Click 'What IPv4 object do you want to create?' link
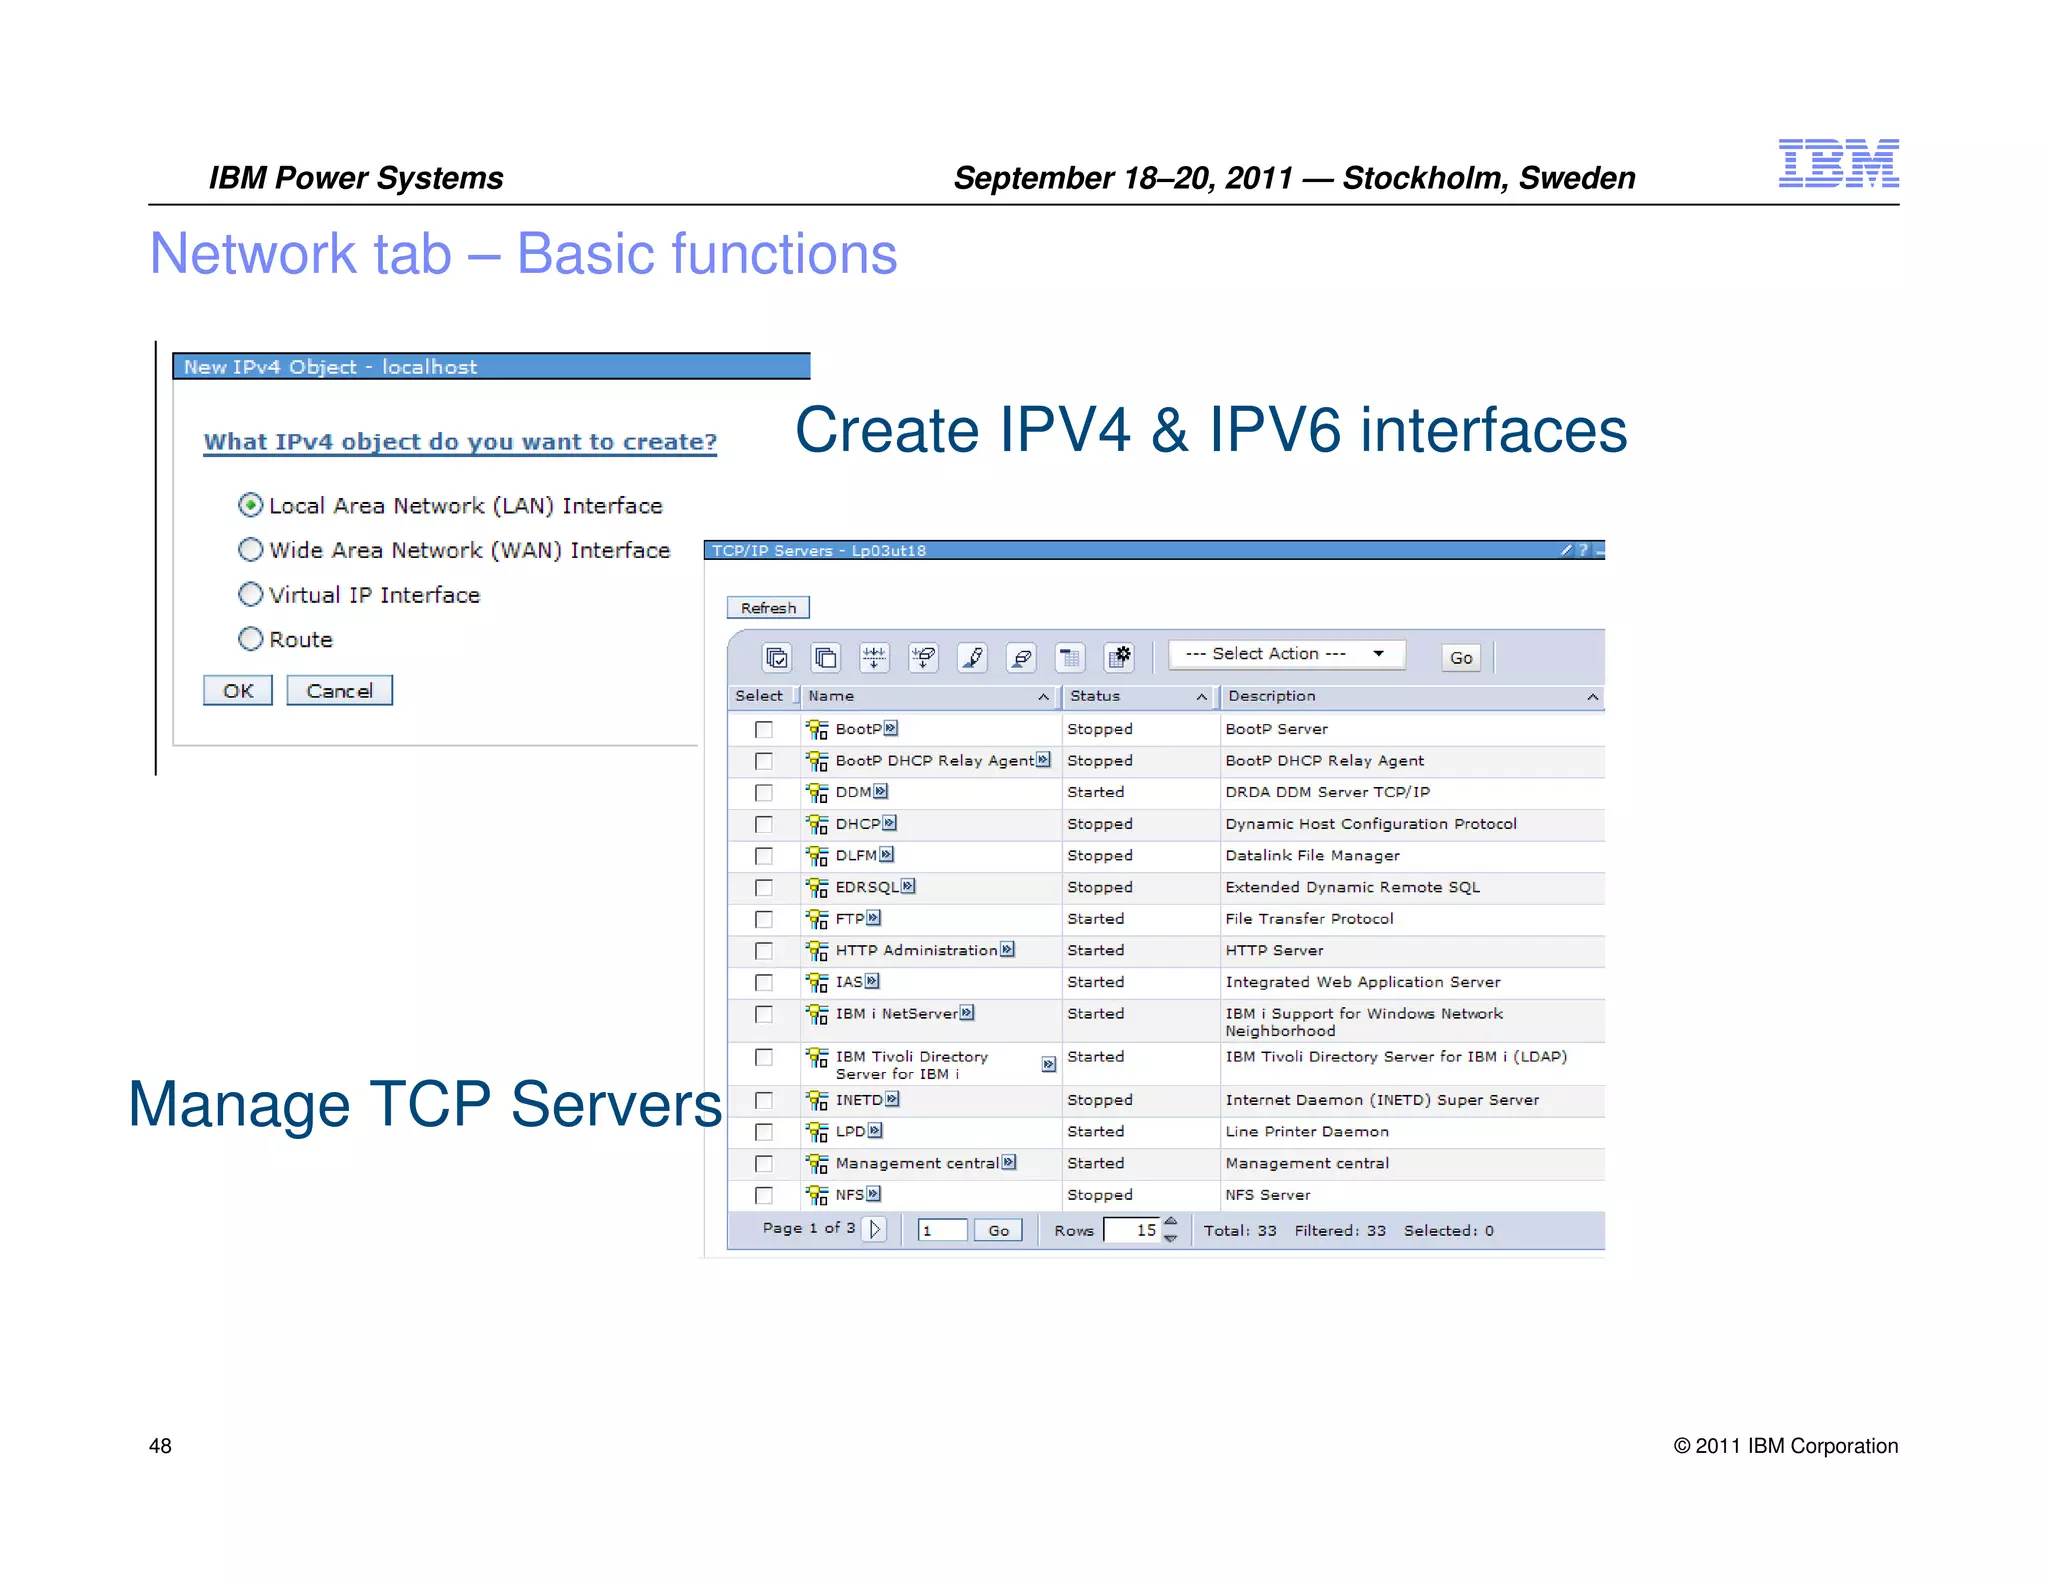 tap(460, 442)
